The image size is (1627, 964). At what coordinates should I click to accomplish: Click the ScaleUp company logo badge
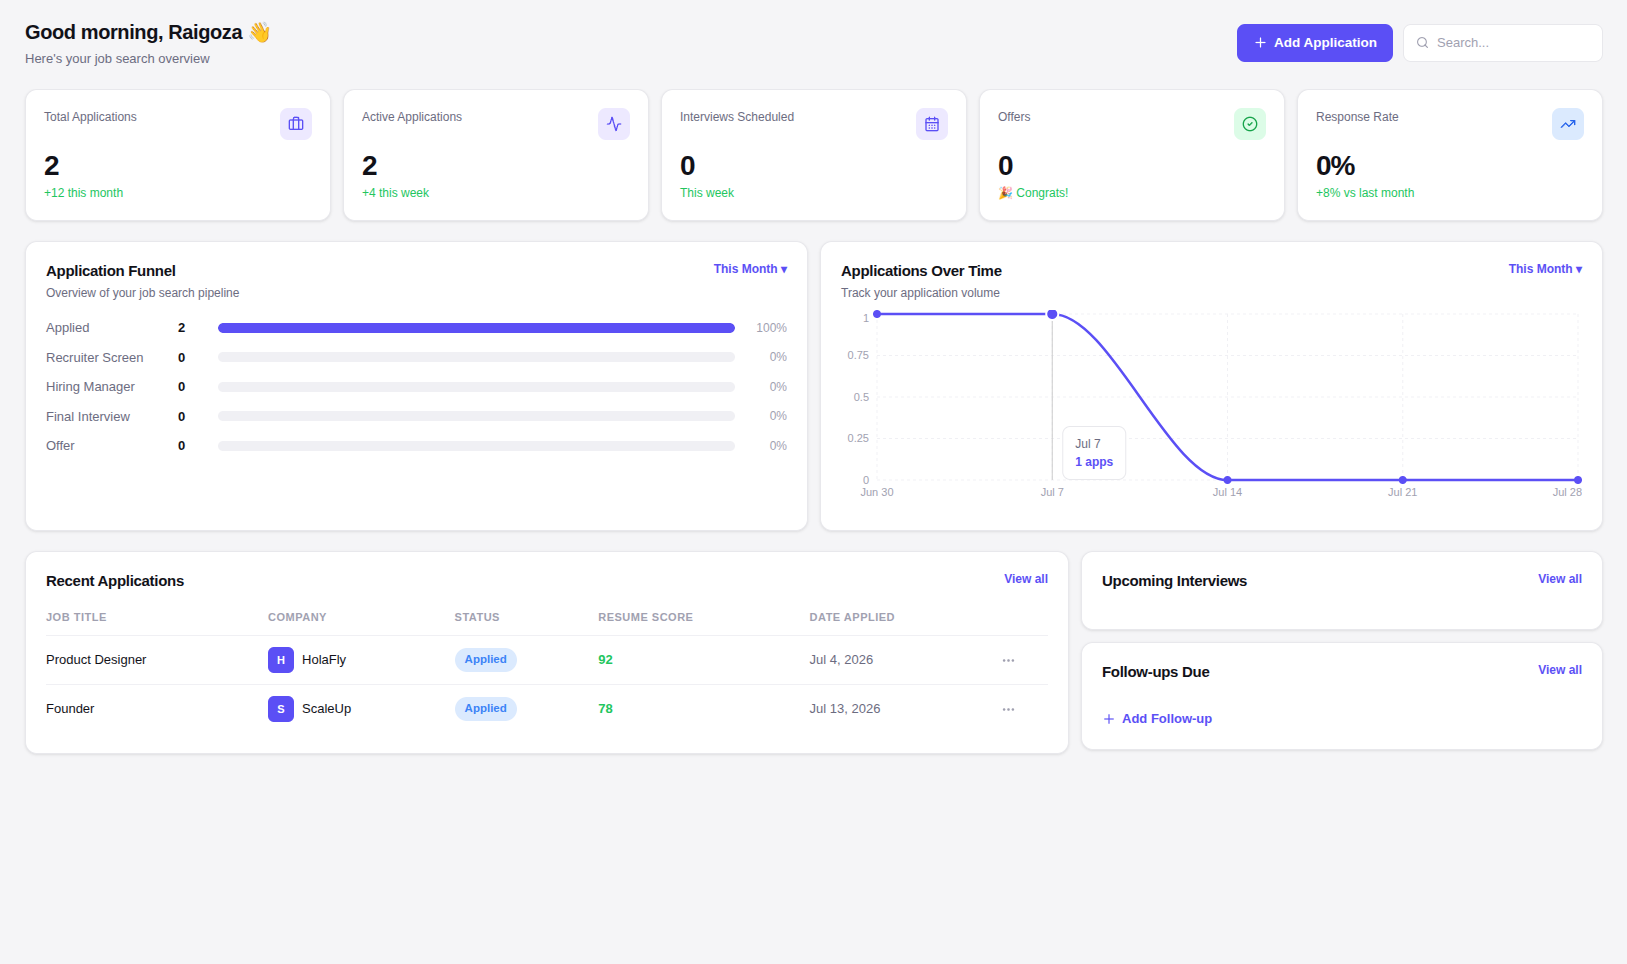[281, 709]
